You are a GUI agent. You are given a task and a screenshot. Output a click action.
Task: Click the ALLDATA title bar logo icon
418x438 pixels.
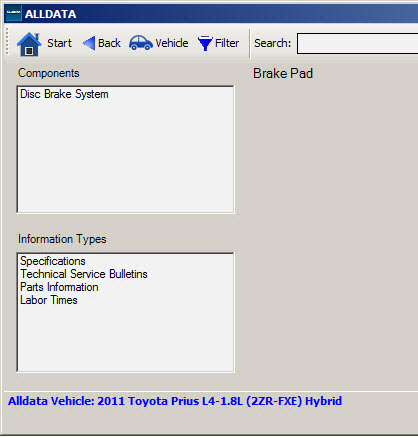(14, 13)
